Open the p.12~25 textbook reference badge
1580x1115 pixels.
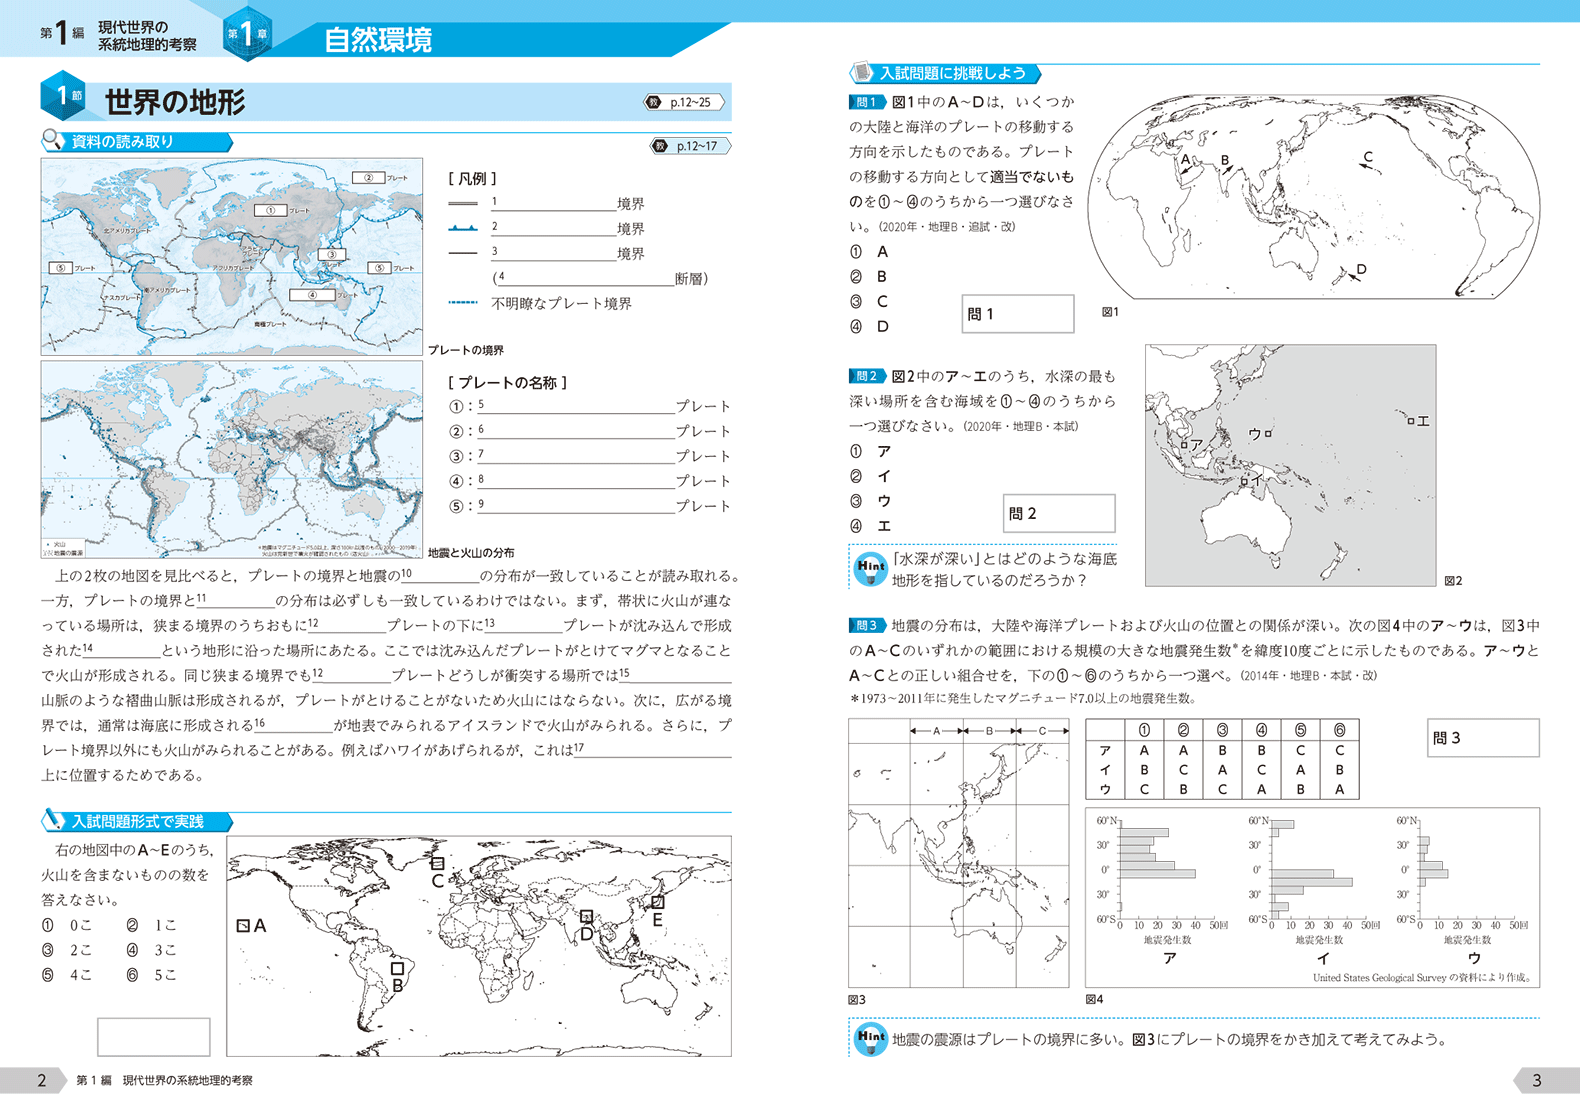coord(684,102)
